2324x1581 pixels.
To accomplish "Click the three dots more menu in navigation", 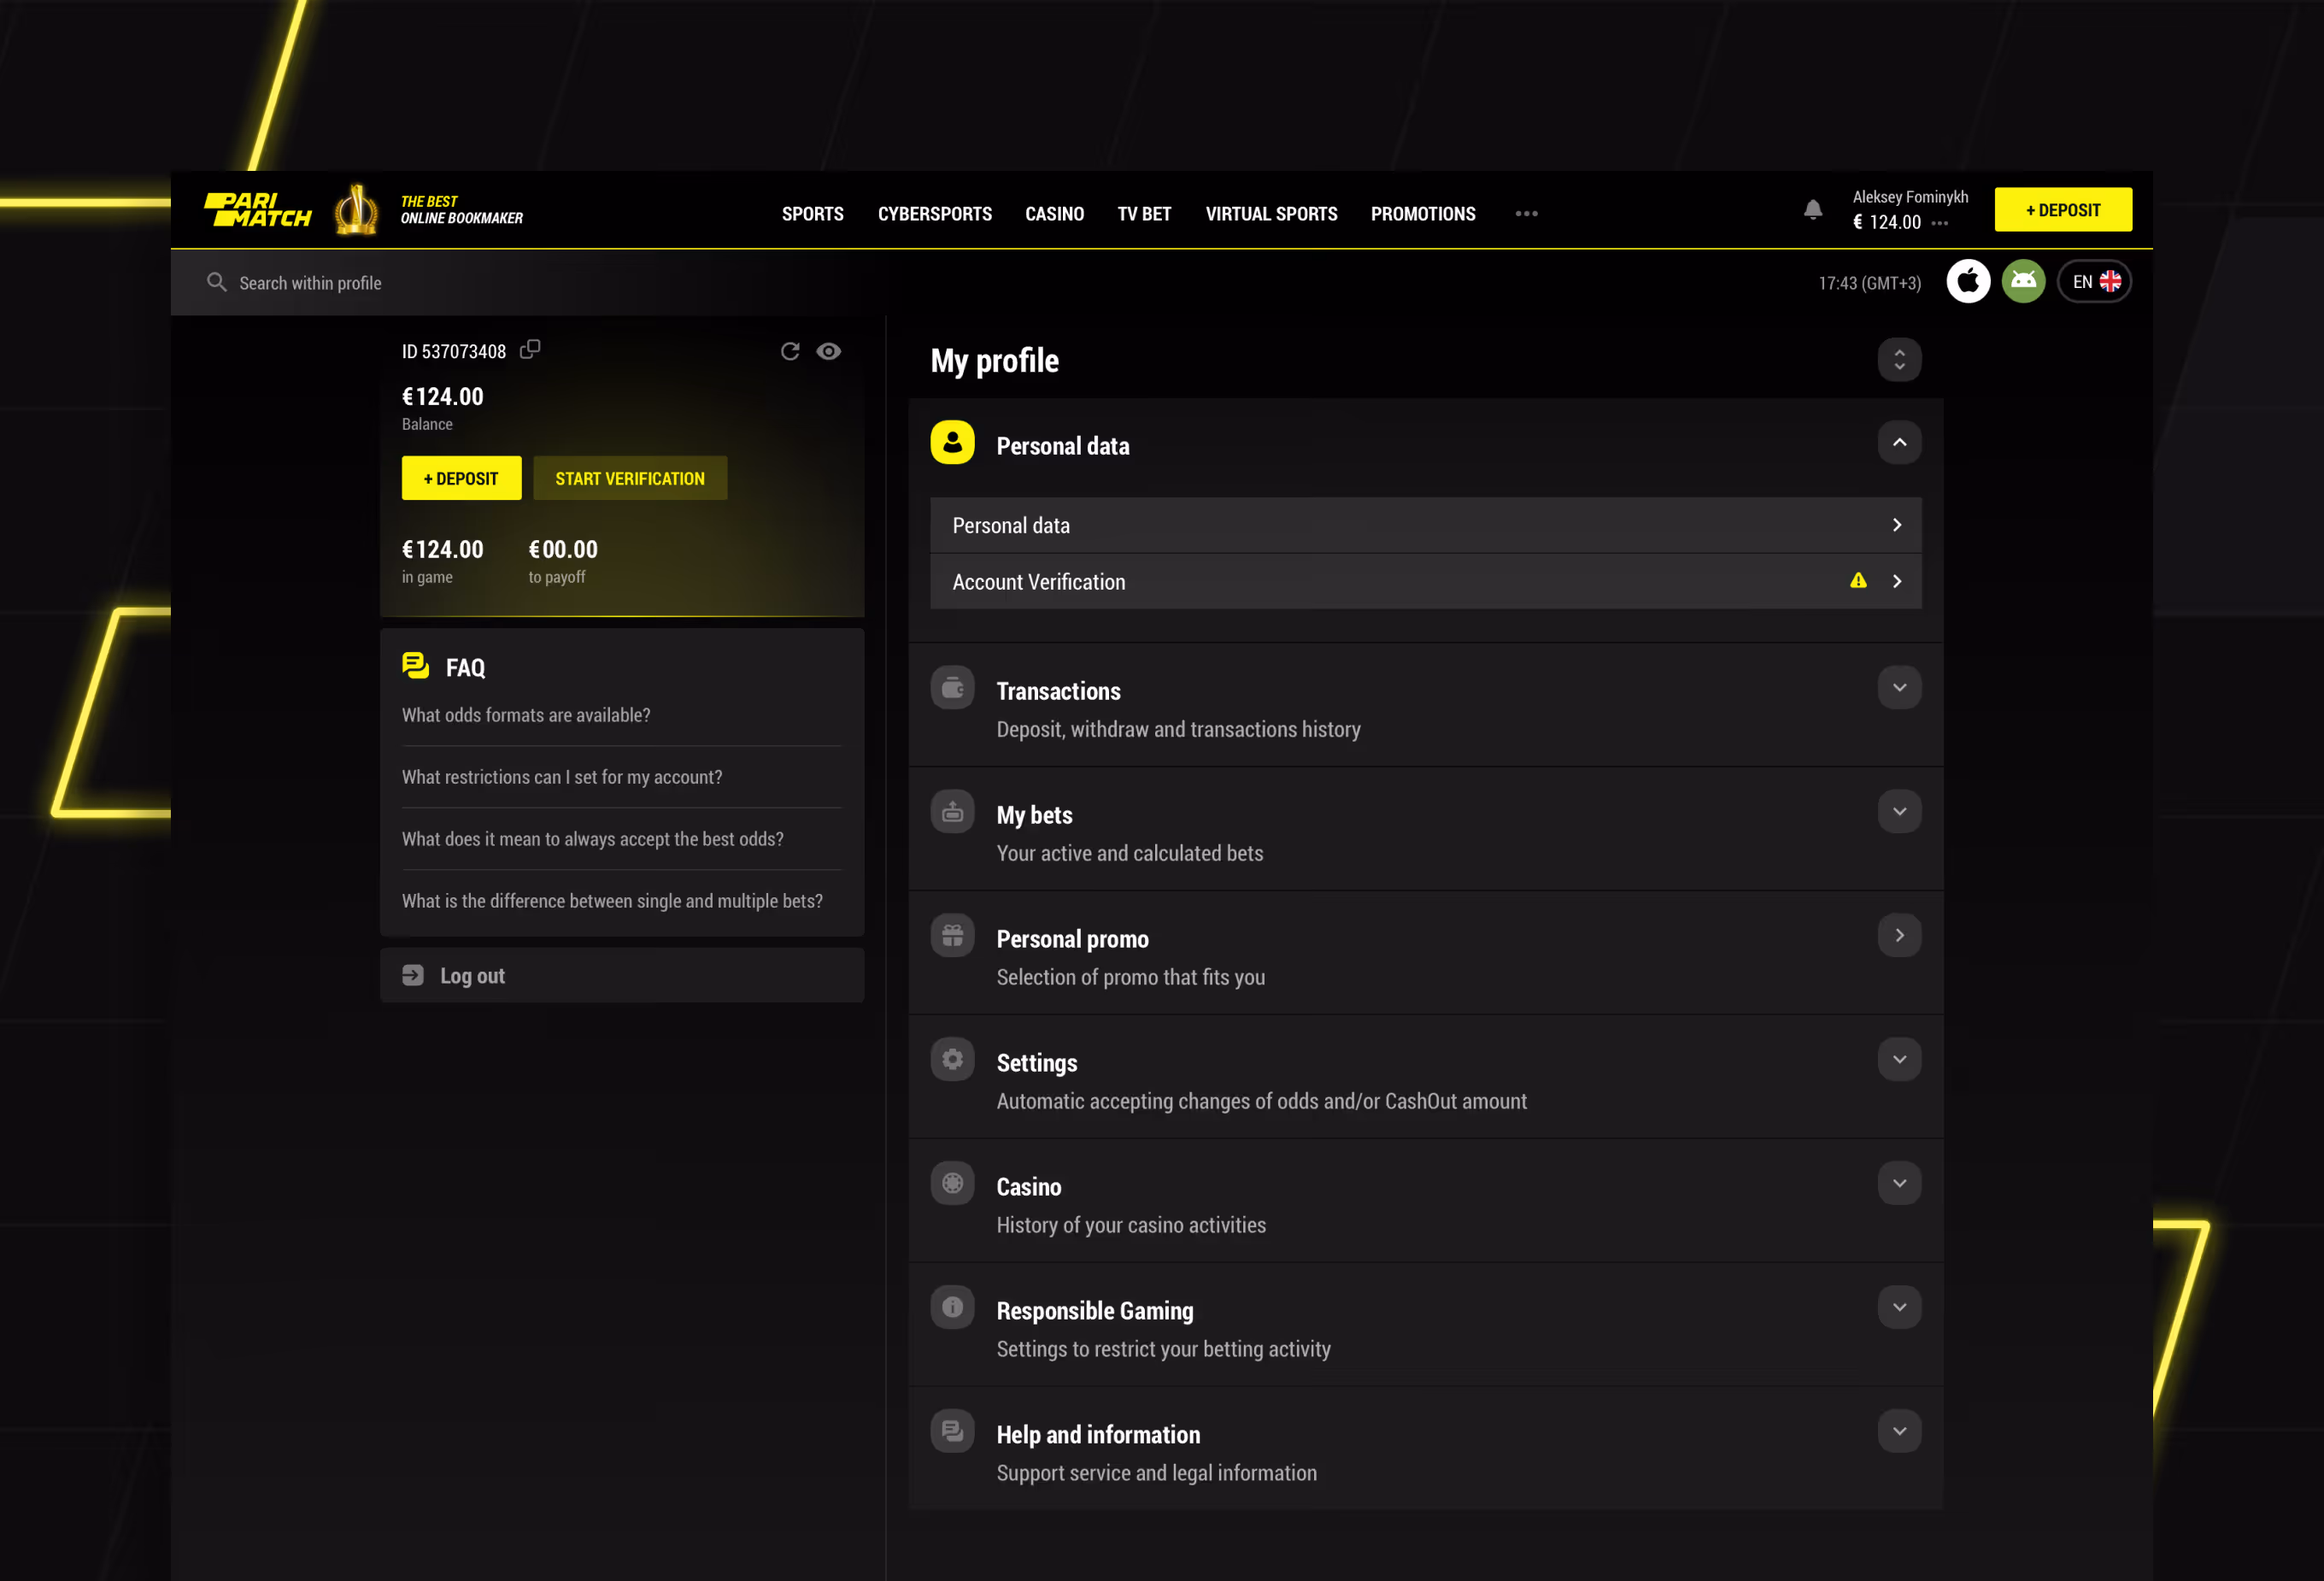I will pos(1526,214).
